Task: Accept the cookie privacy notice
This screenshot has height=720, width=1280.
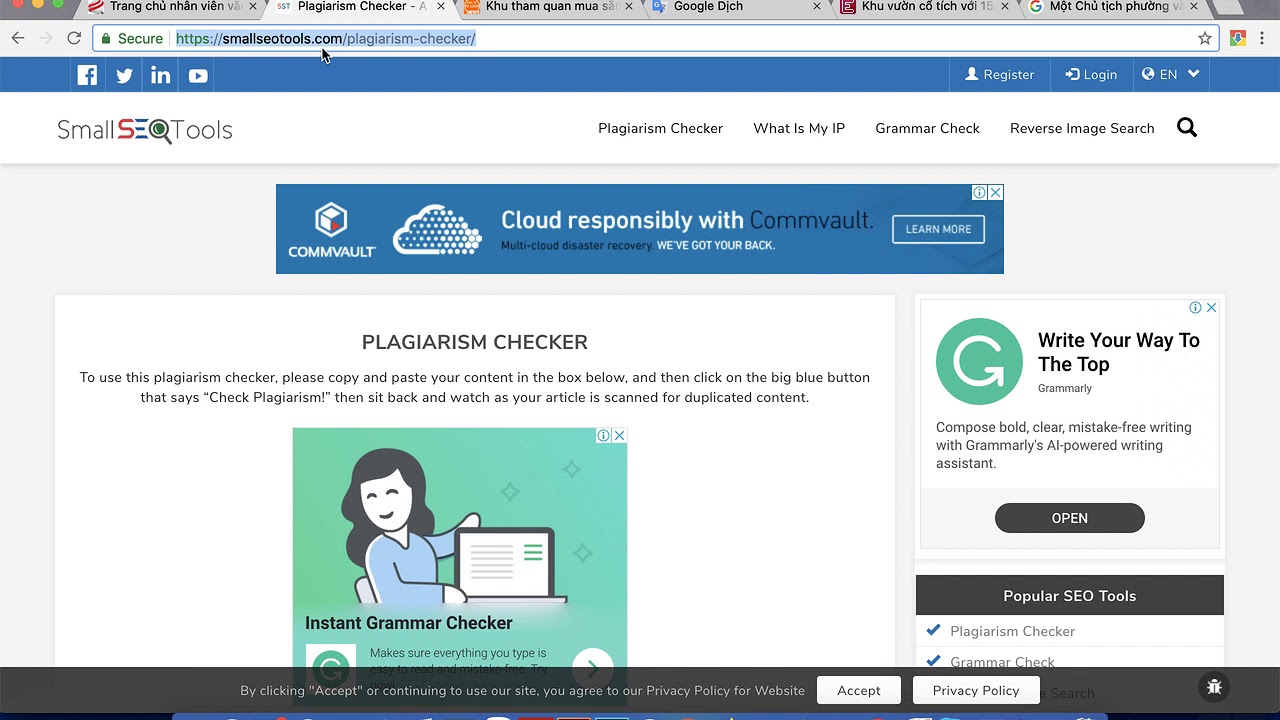Action: coord(859,690)
